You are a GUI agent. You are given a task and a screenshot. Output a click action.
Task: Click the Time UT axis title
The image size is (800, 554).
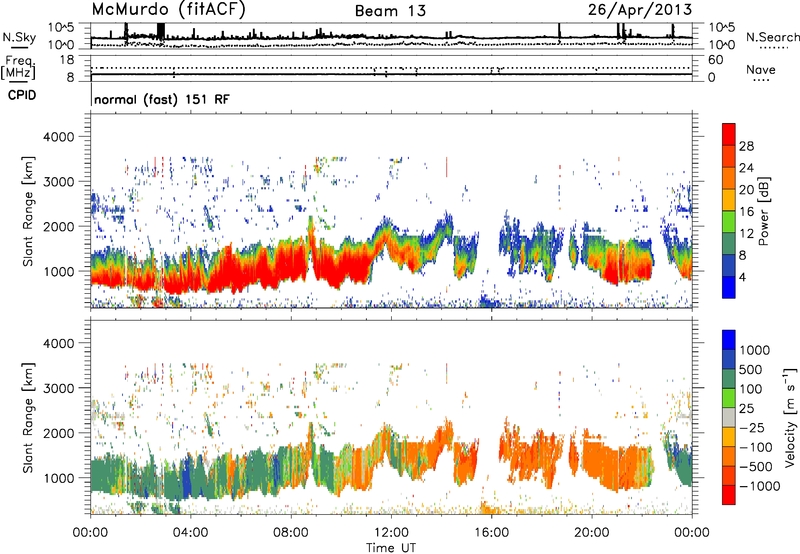[x=391, y=548]
